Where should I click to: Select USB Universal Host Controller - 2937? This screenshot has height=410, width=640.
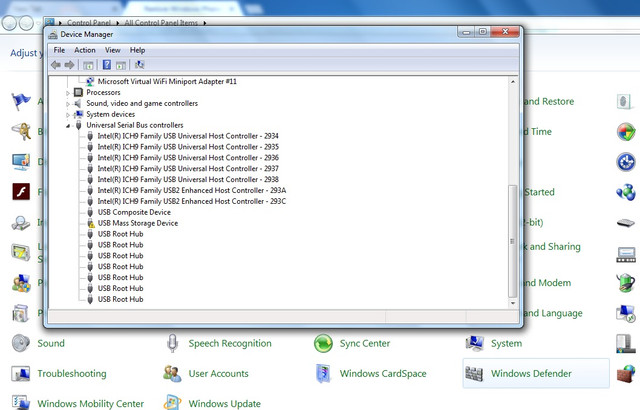pos(188,168)
